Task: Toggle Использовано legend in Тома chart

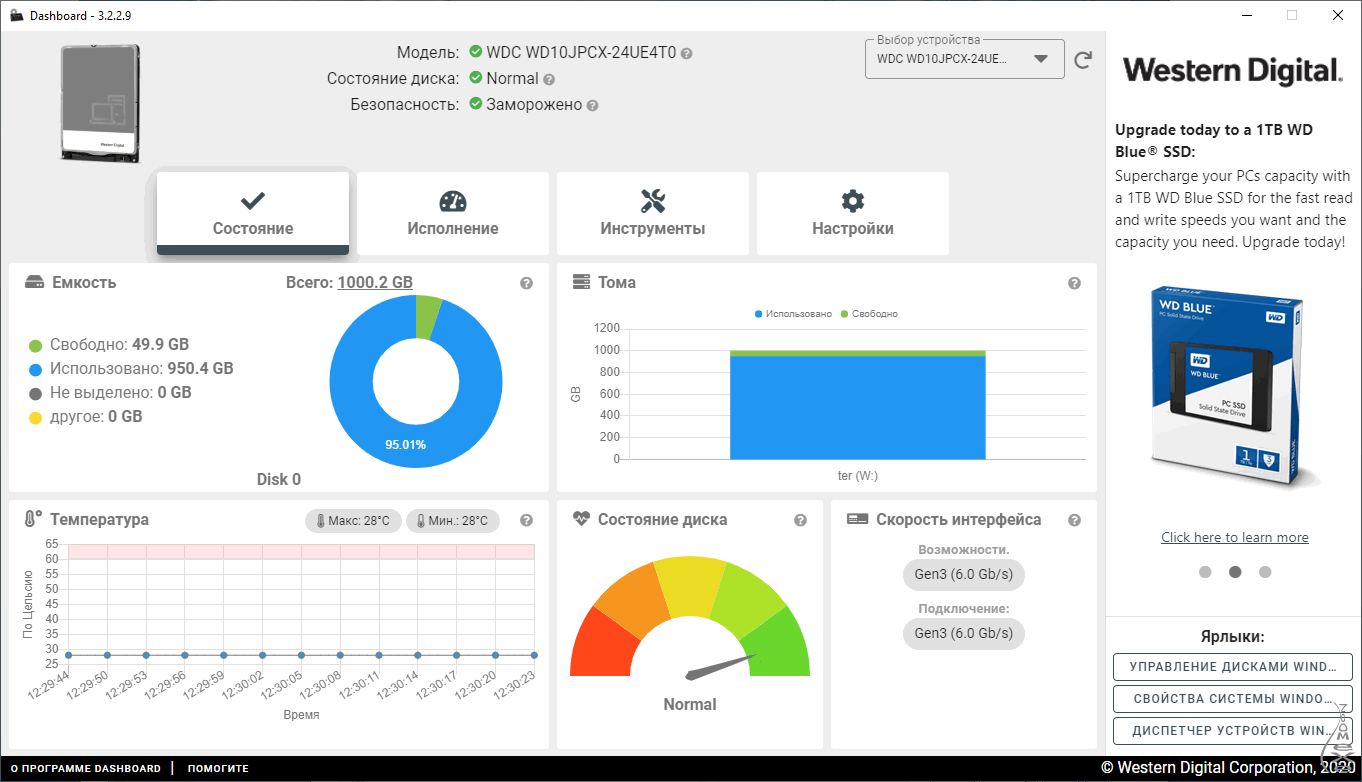Action: click(x=794, y=314)
